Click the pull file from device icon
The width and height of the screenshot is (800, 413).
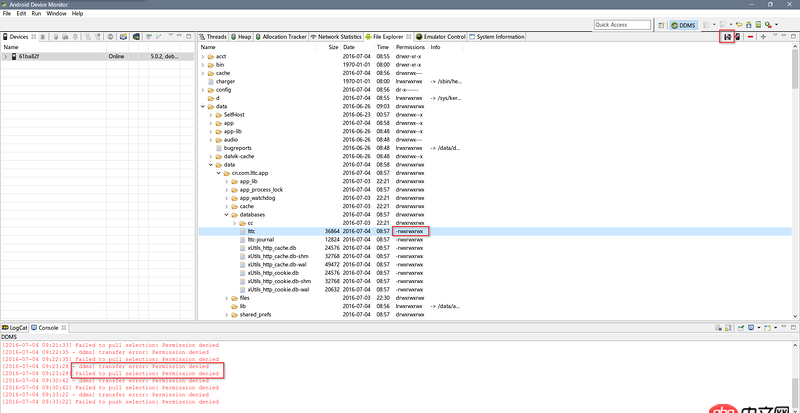pyautogui.click(x=727, y=37)
